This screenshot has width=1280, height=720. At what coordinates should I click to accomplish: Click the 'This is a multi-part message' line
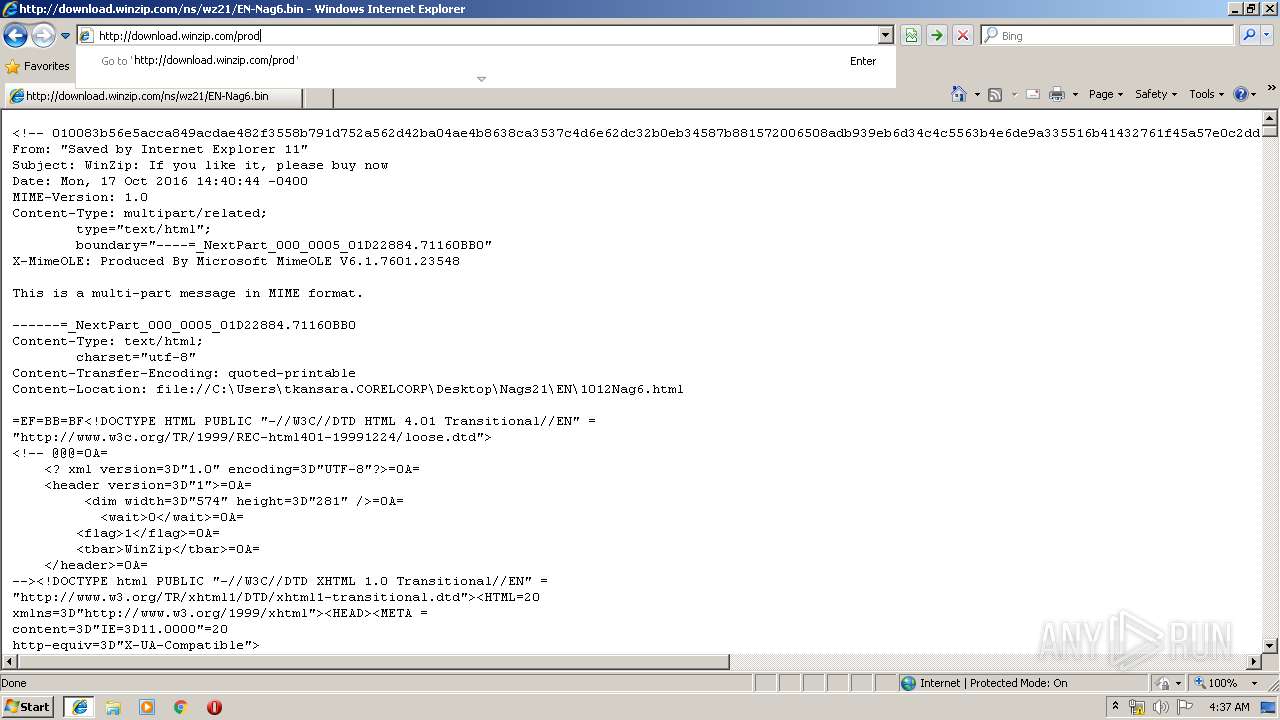coord(188,293)
